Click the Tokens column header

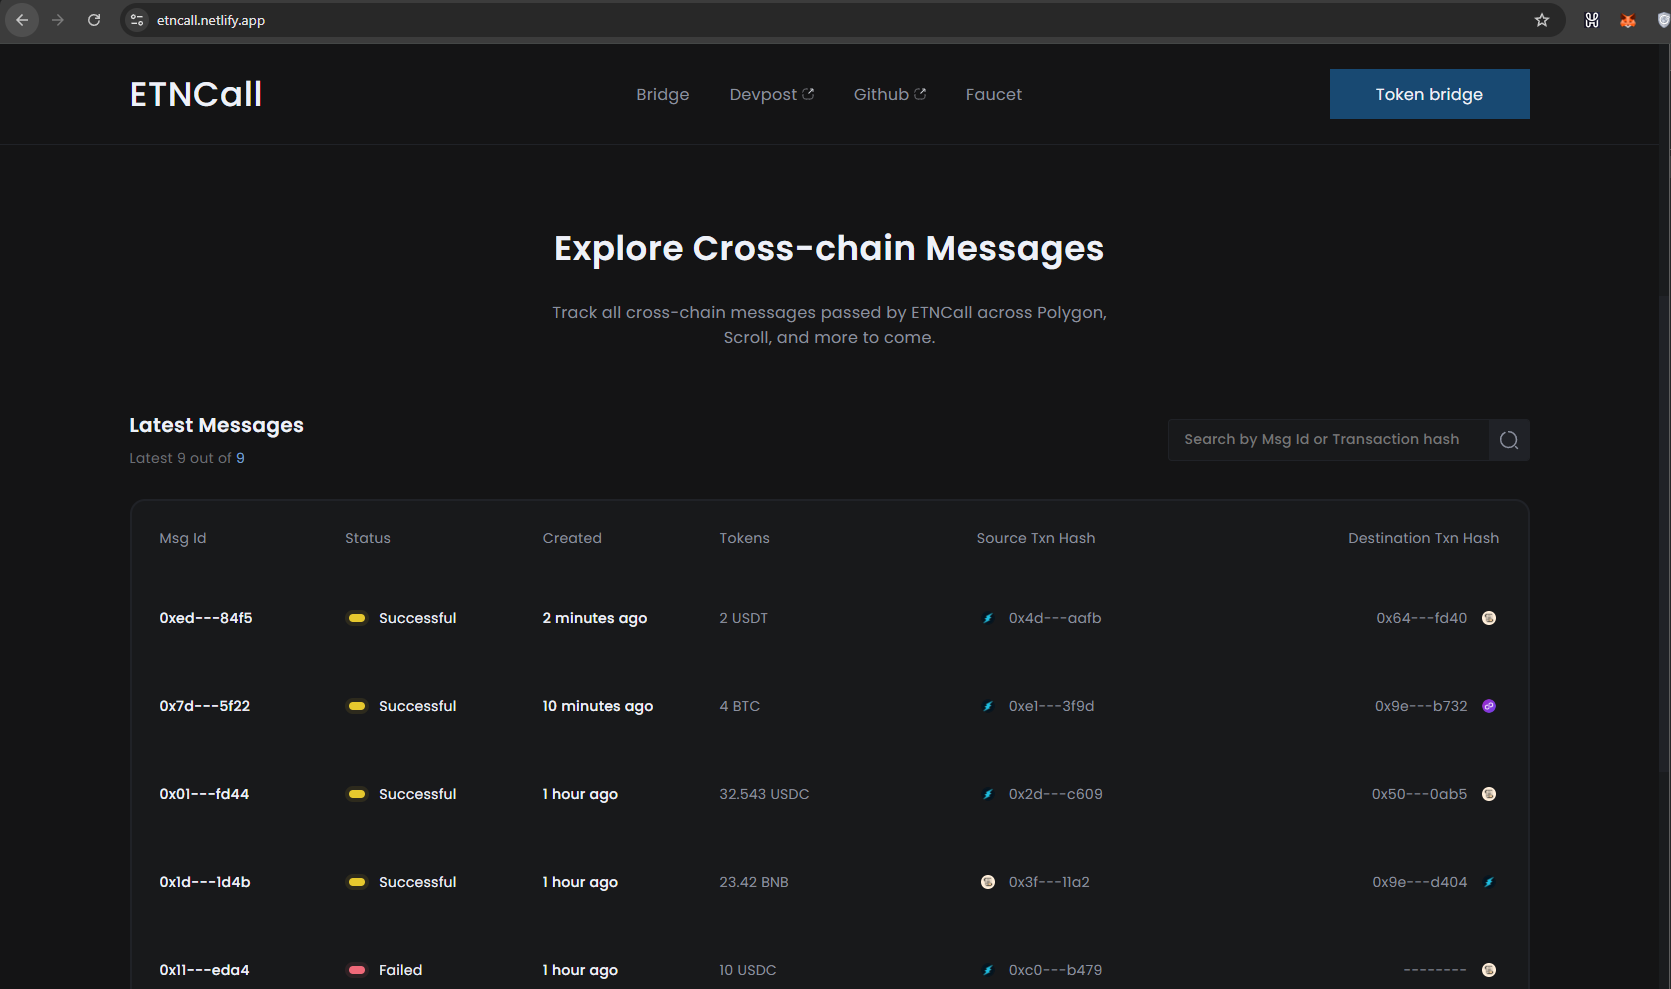click(745, 538)
